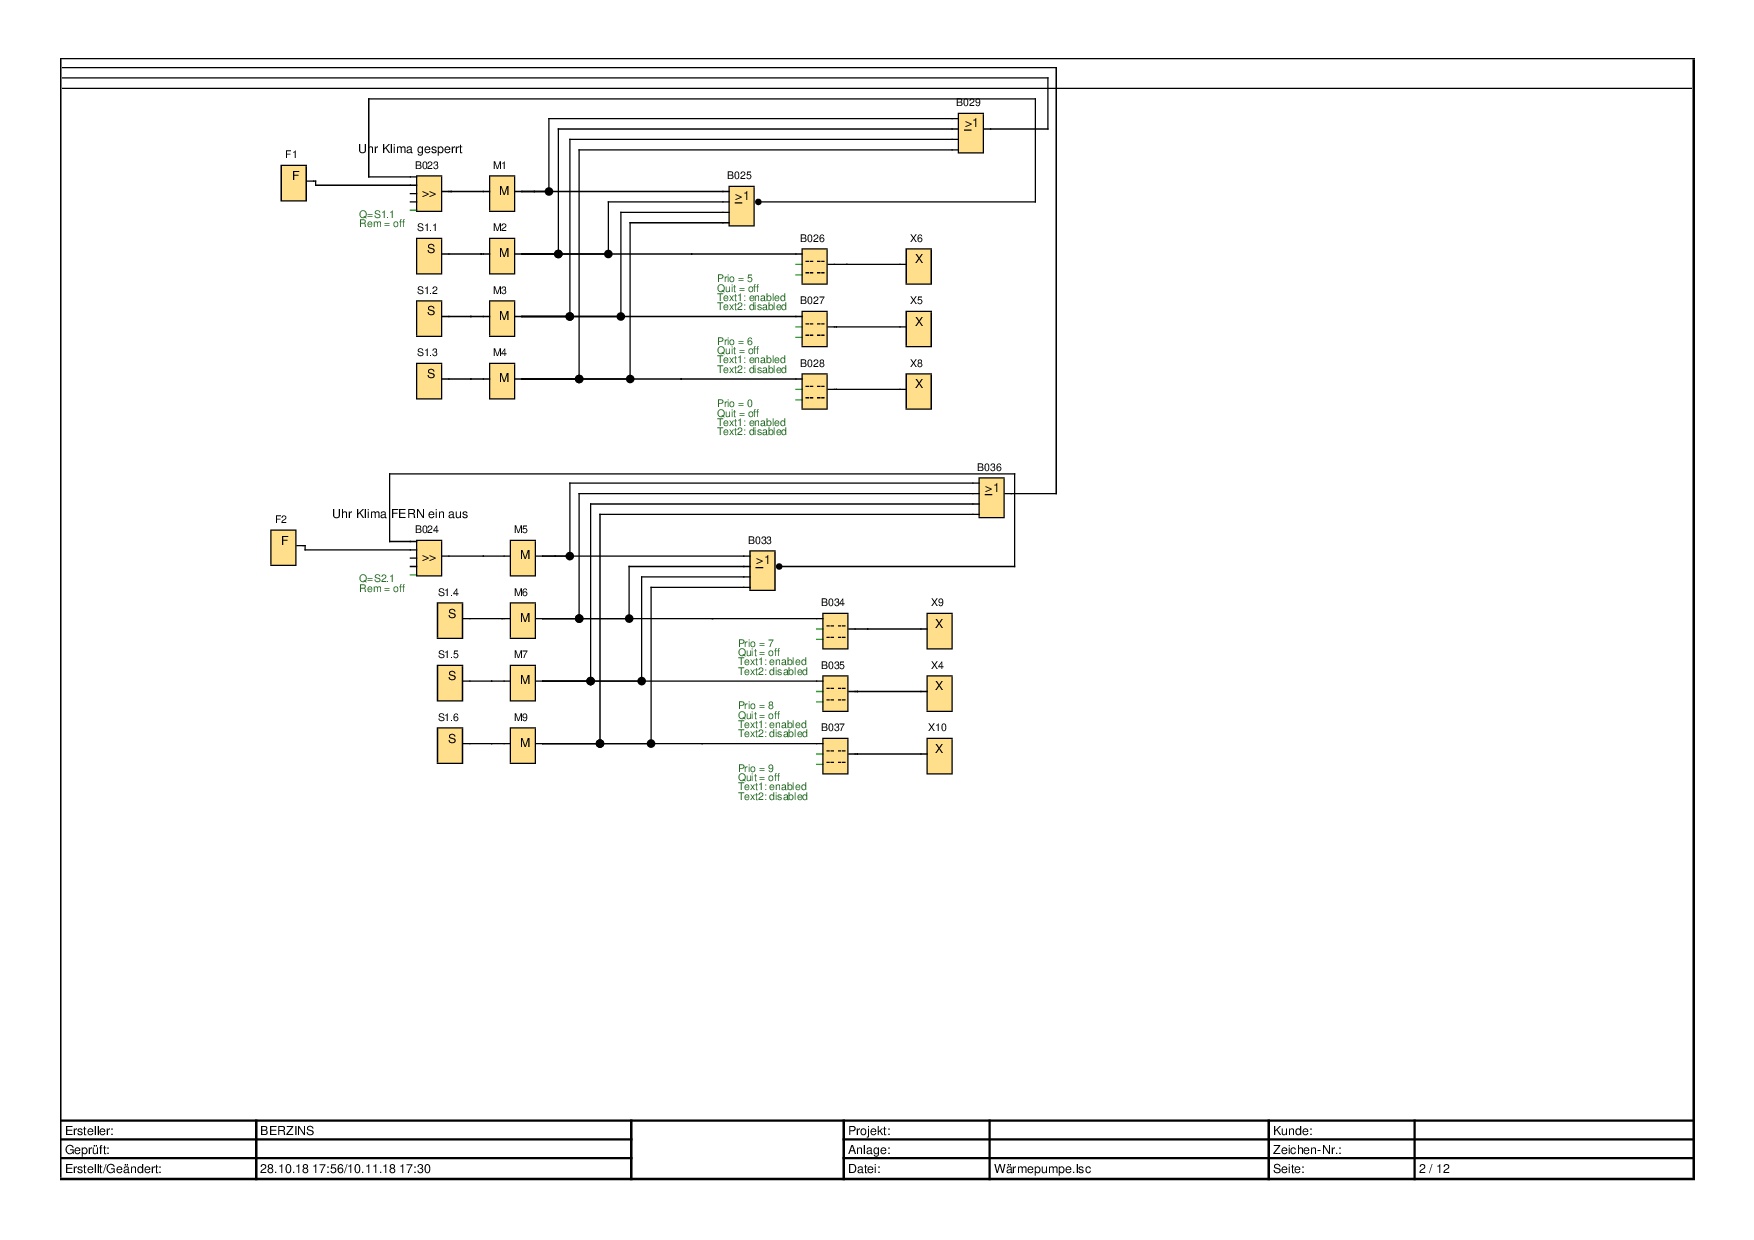Click the 'Geprüft:' footer label
This screenshot has height=1240, width=1754.
click(87, 1150)
